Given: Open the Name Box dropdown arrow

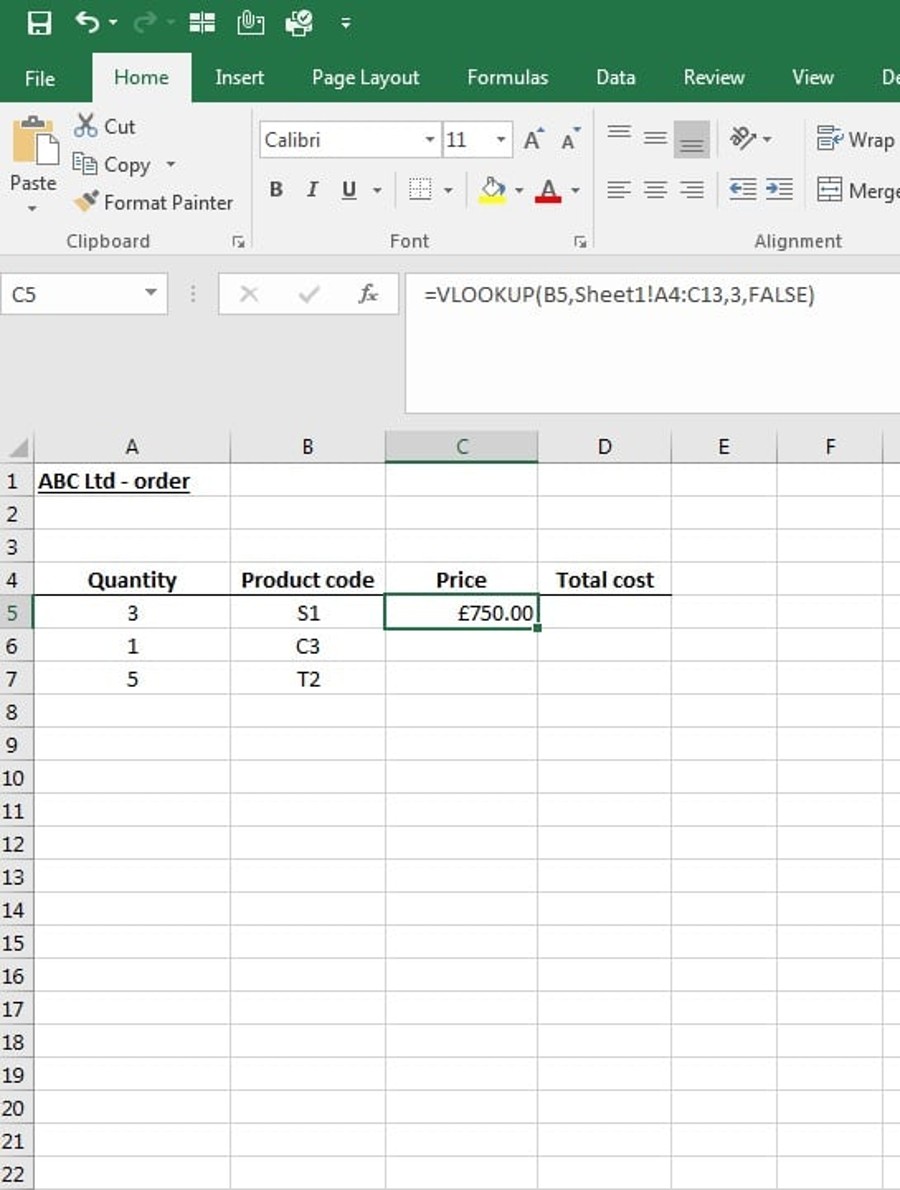Looking at the screenshot, I should [x=151, y=294].
